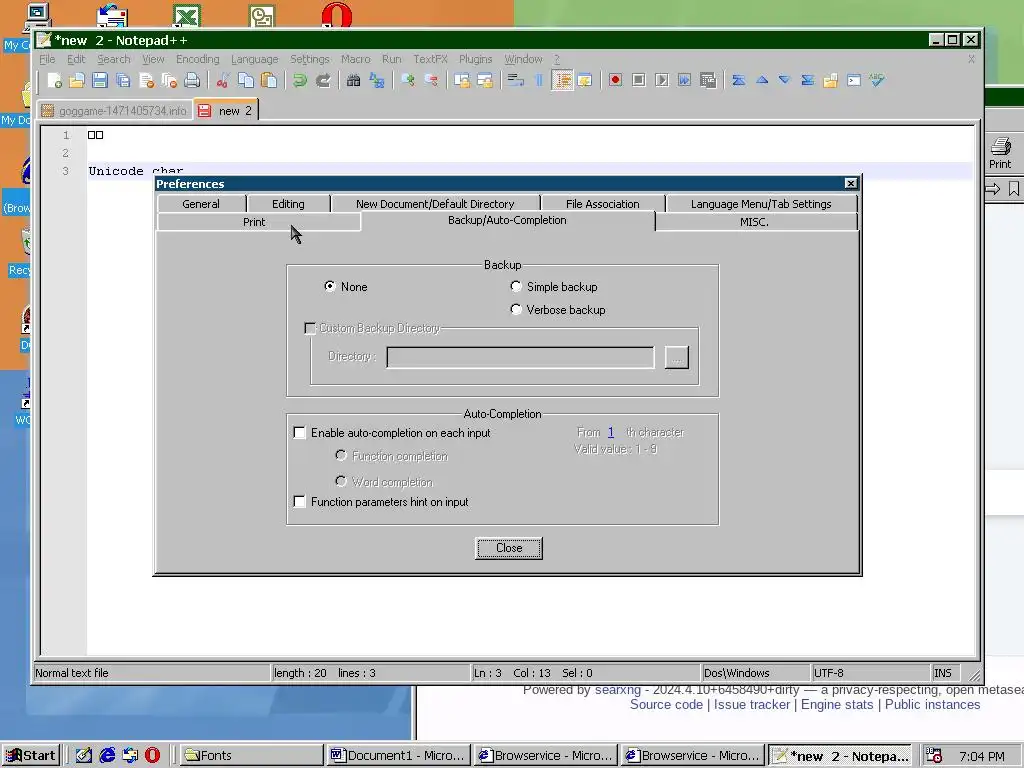Click the Close button in Preferences
This screenshot has height=768, width=1024.
[x=509, y=548]
